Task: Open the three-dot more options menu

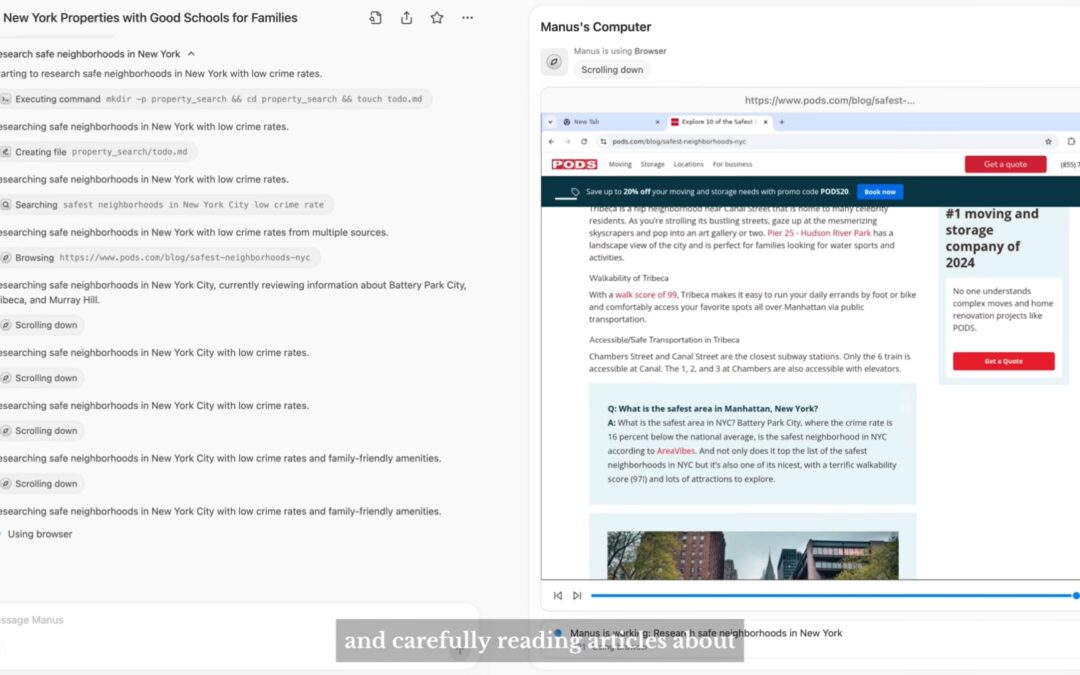Action: coord(468,18)
